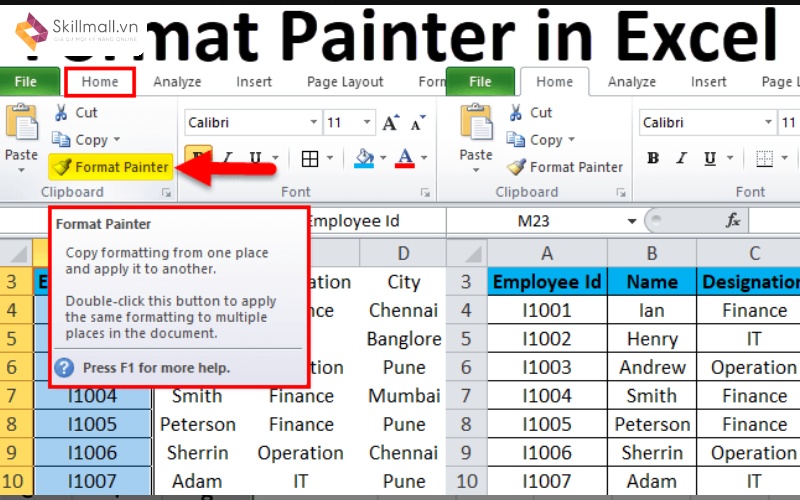Screen dimensions: 800x500
Task: Open Insert tab in right Excel window
Action: click(708, 82)
